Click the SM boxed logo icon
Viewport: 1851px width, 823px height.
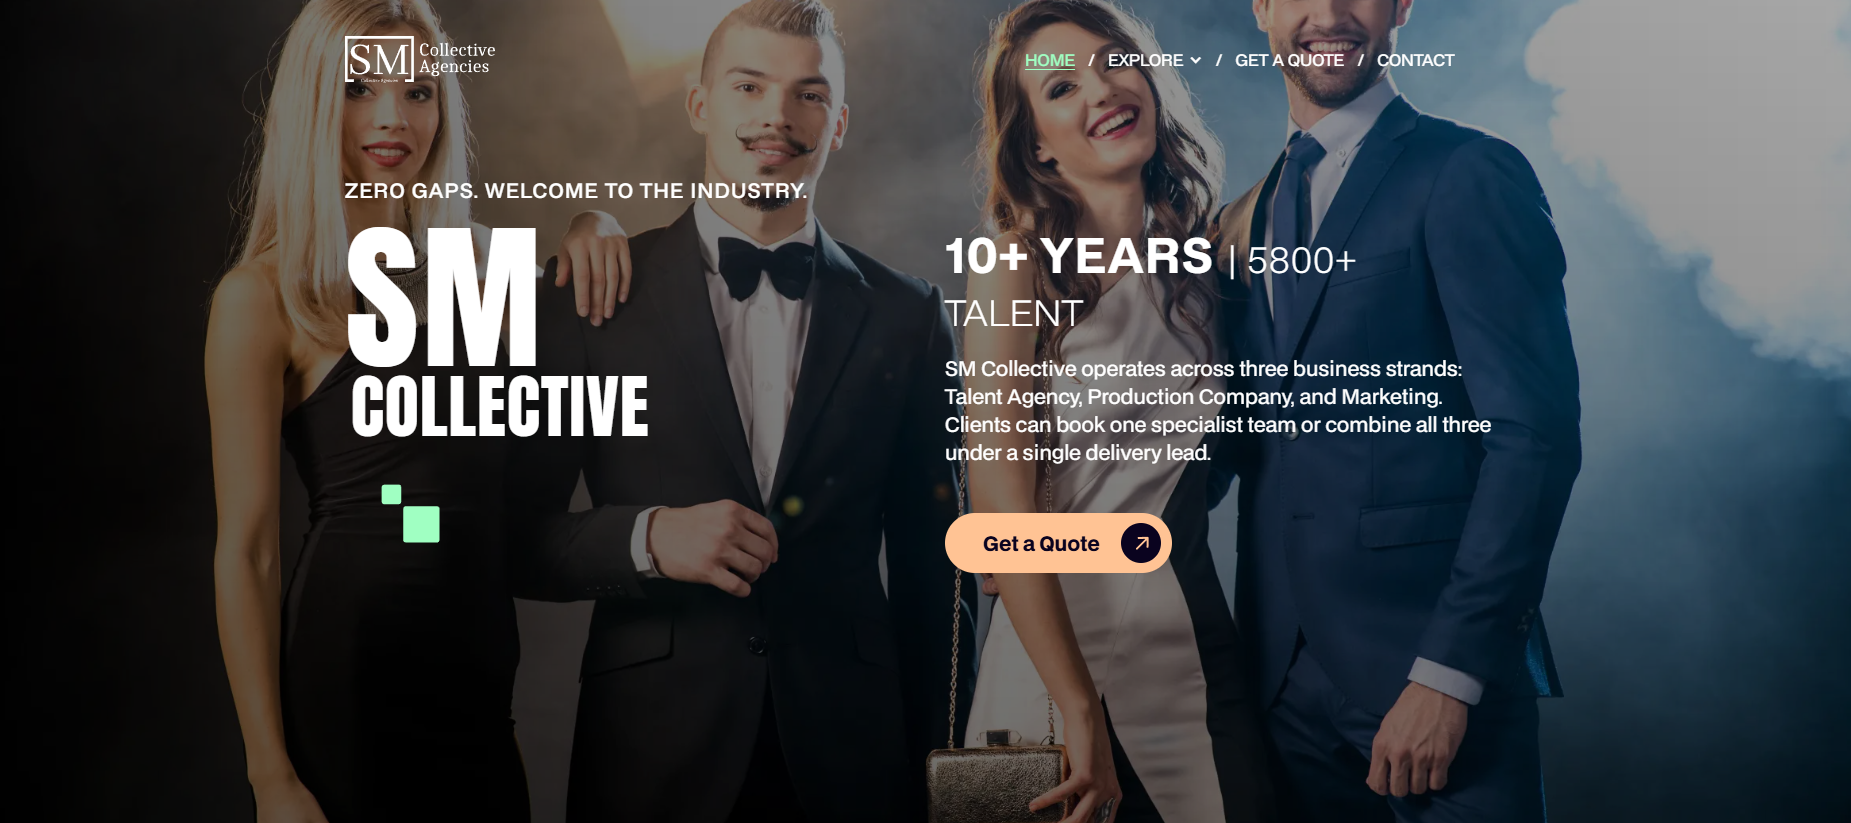click(x=379, y=59)
